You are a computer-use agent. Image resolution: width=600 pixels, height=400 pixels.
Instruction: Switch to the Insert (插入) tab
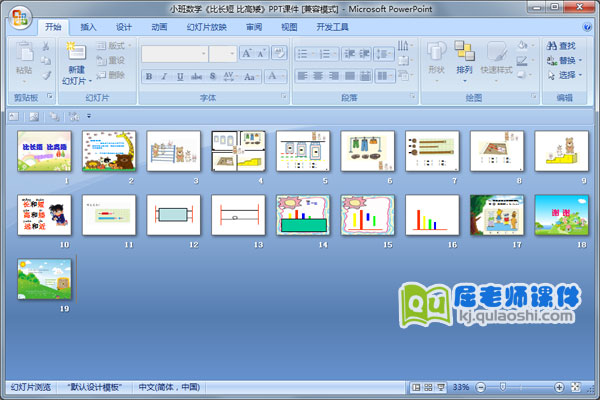click(x=88, y=27)
